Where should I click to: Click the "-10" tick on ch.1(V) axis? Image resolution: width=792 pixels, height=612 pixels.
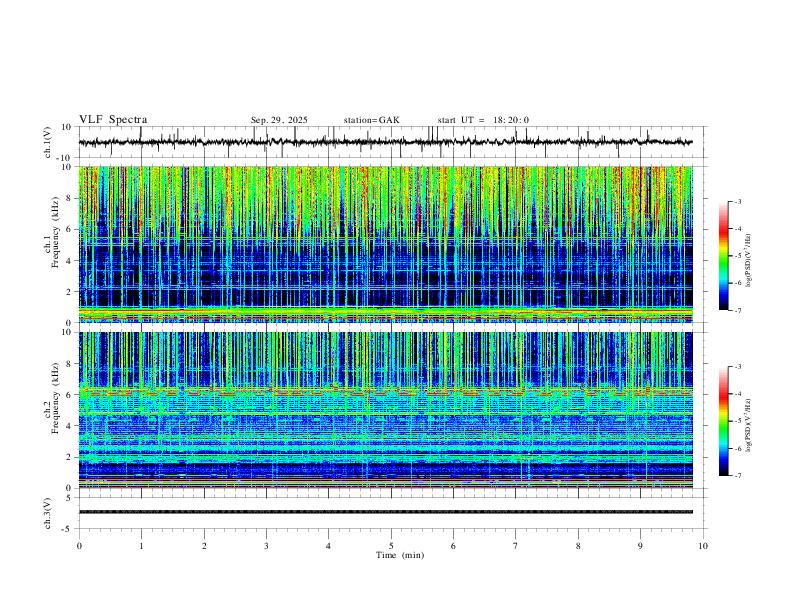point(64,158)
